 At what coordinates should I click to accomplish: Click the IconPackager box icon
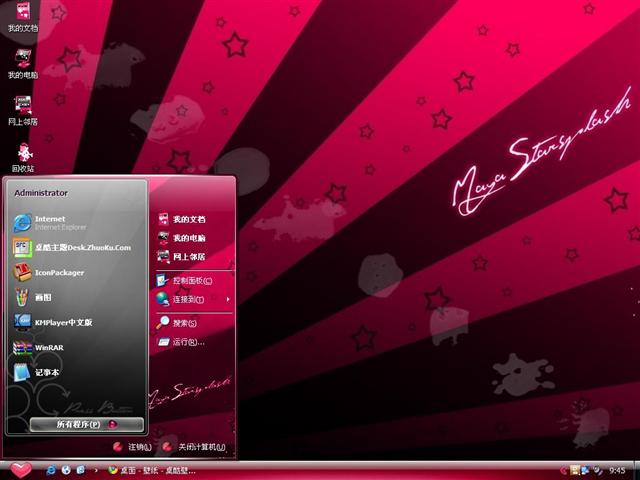[22, 272]
